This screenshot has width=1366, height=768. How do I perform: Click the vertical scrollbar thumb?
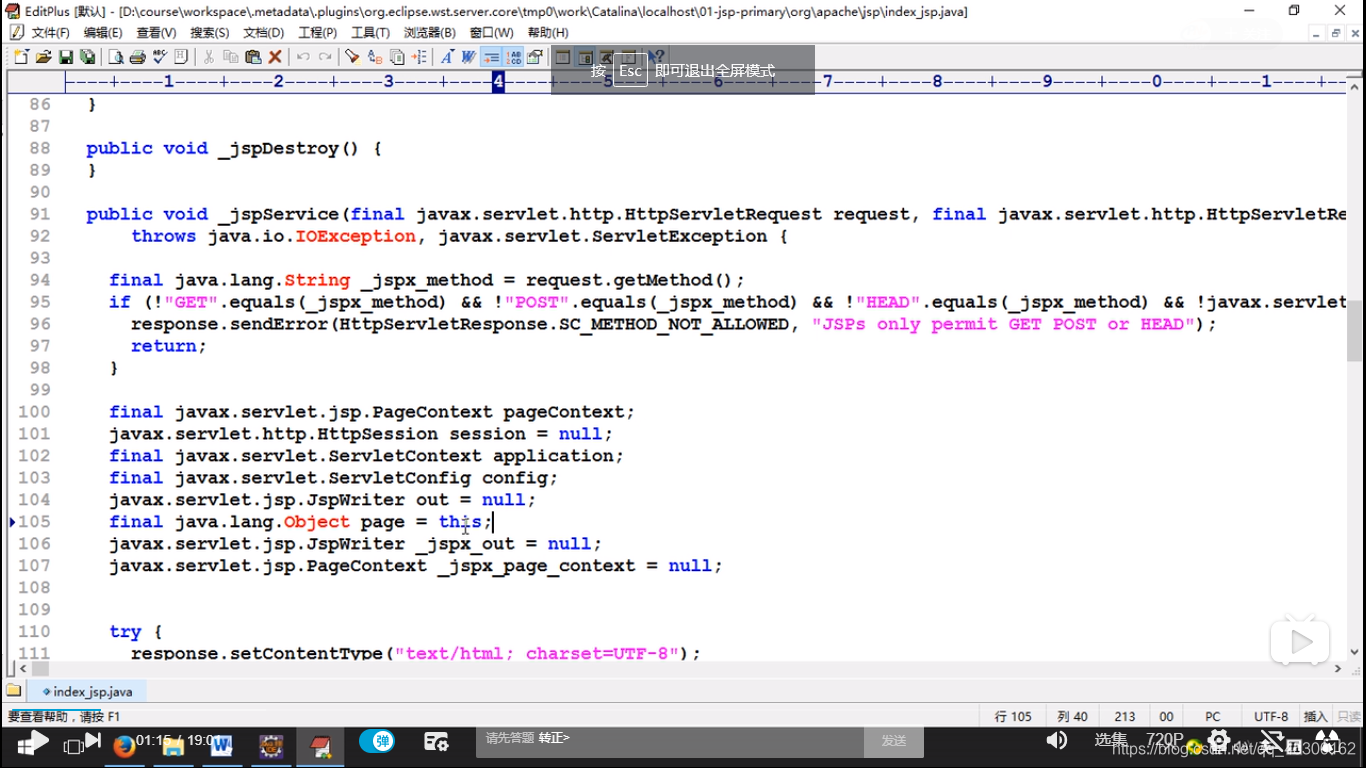click(1355, 330)
